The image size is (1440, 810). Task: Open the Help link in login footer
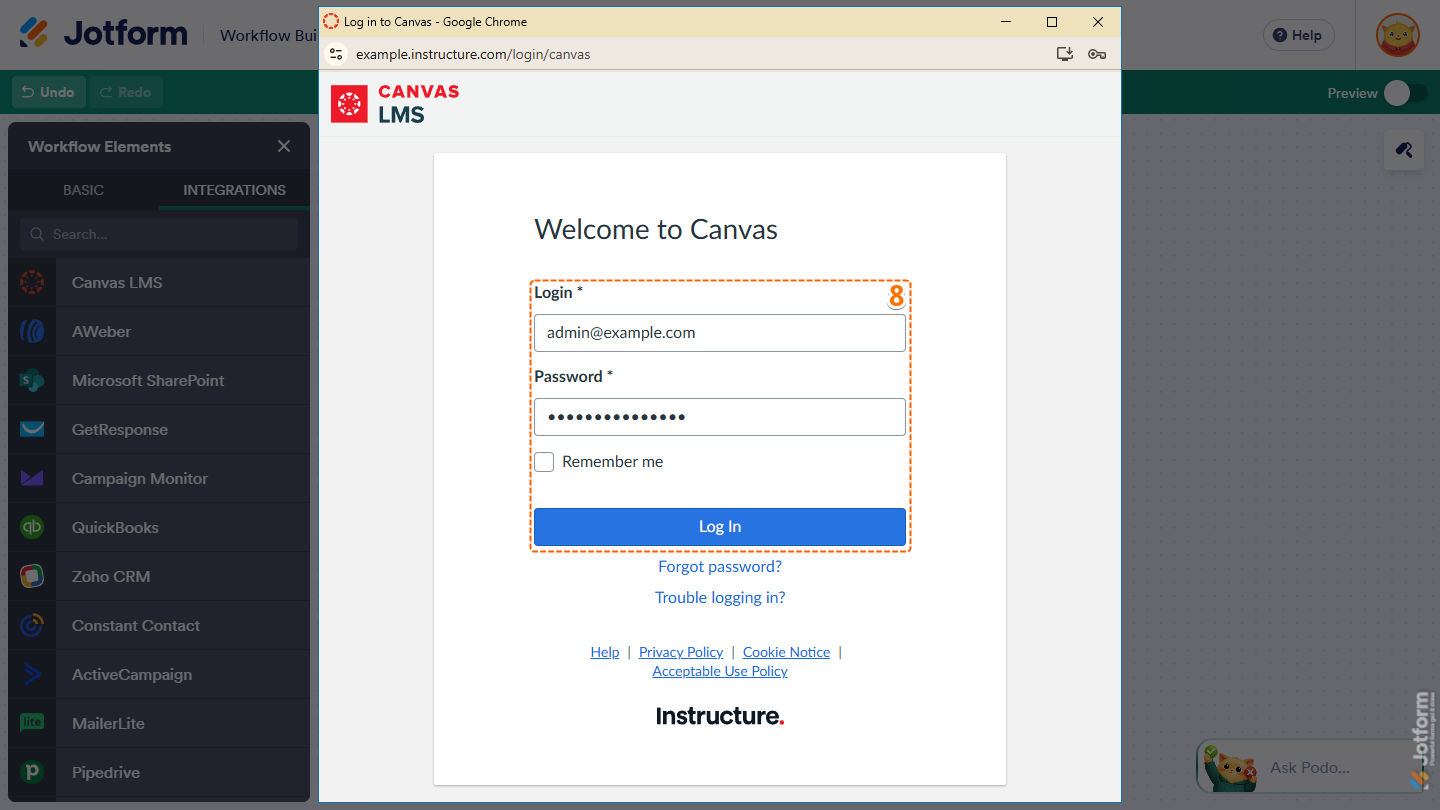coord(605,652)
